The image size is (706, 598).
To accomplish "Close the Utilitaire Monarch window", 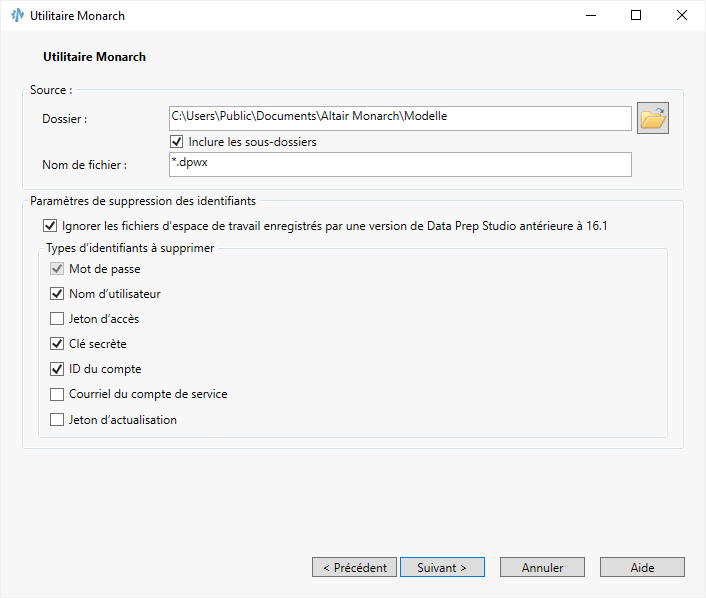I will [x=682, y=16].
